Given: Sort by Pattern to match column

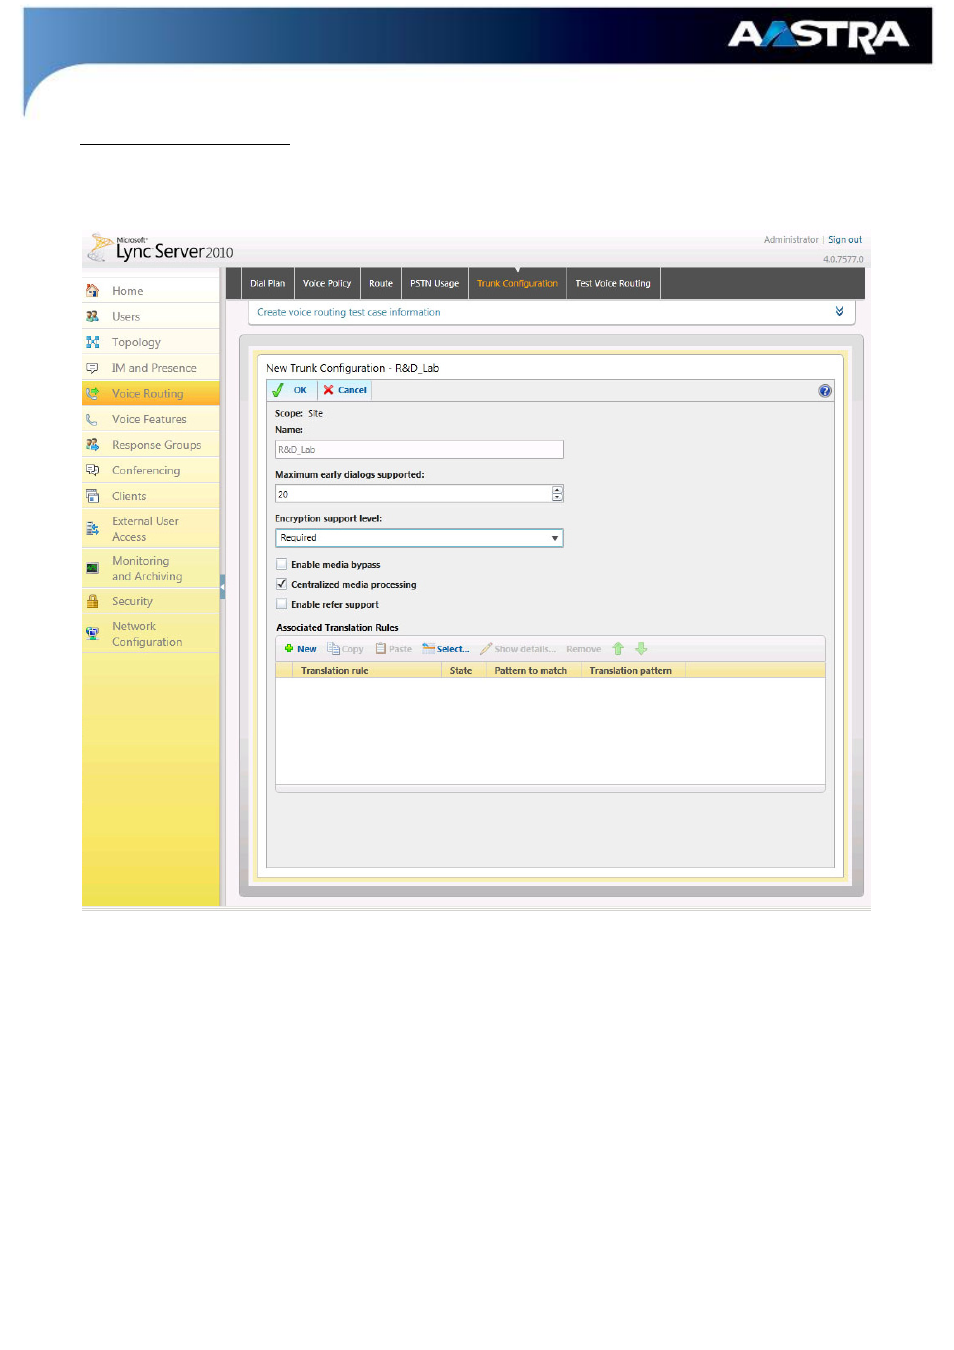Looking at the screenshot, I should pos(533,671).
